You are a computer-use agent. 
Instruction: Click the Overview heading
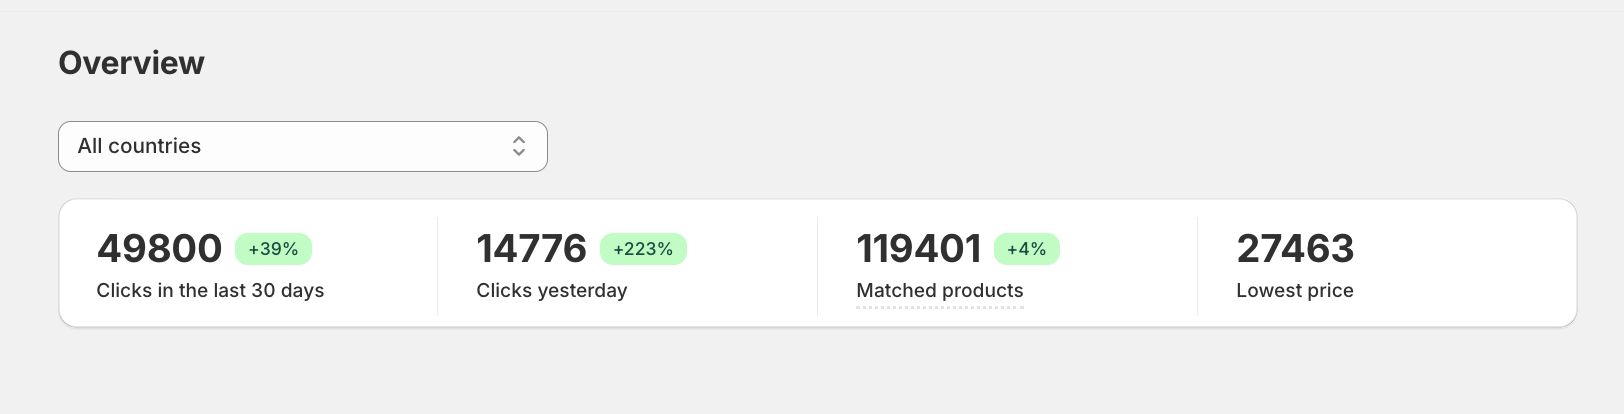[x=131, y=63]
